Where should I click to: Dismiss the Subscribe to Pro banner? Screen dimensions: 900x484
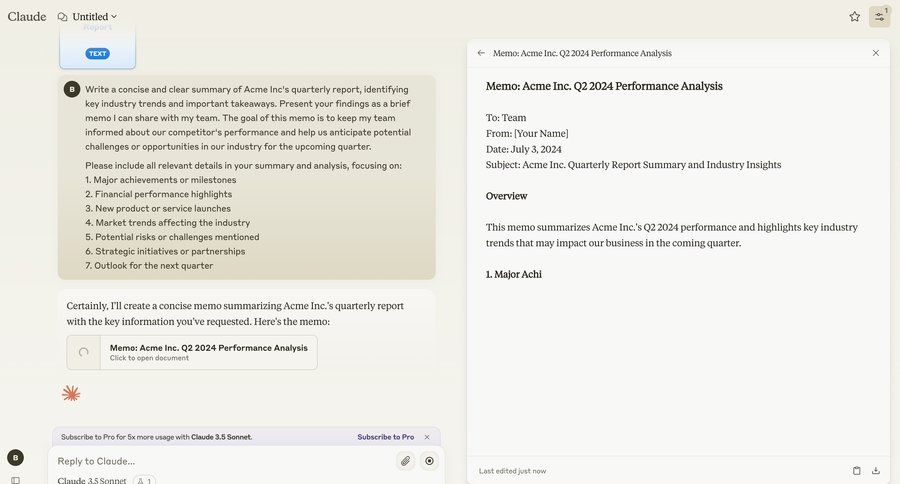[427, 437]
